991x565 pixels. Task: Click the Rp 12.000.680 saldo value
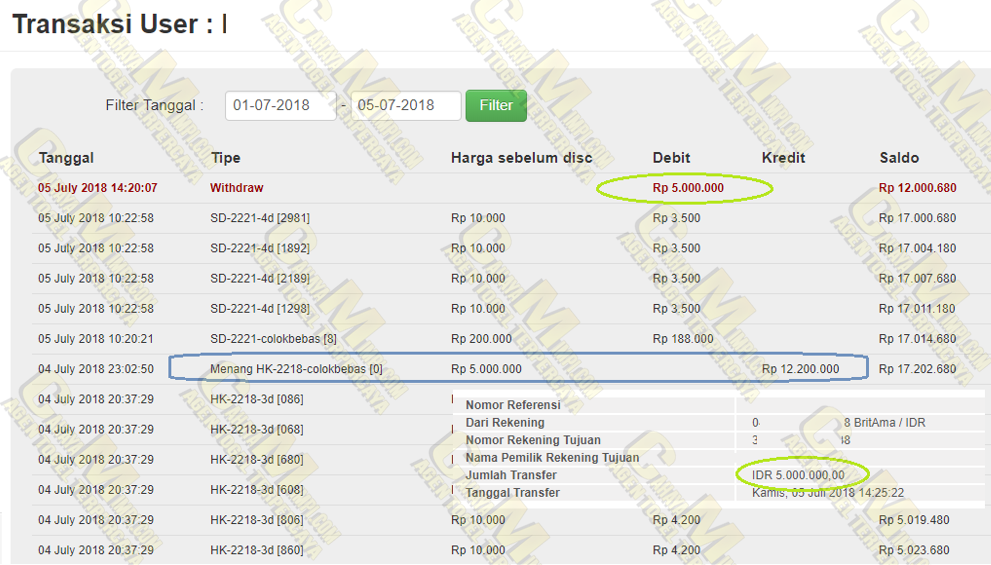point(917,188)
